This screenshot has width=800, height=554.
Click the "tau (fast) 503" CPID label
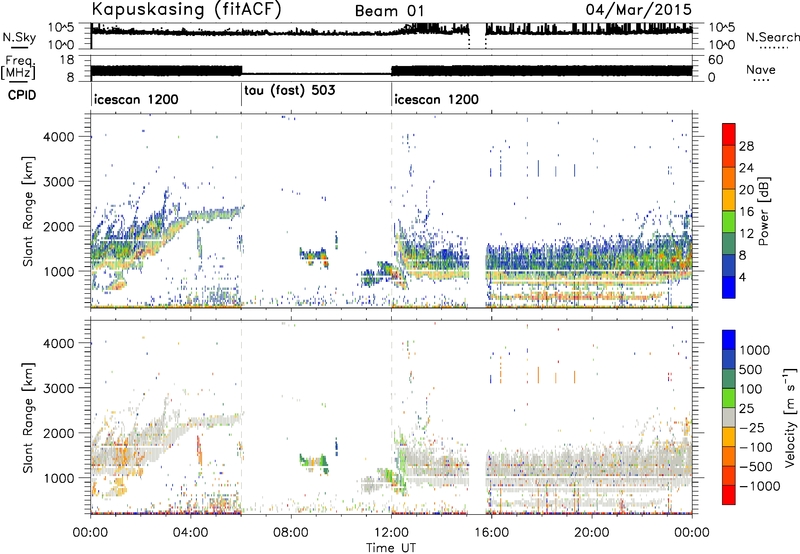pyautogui.click(x=290, y=90)
